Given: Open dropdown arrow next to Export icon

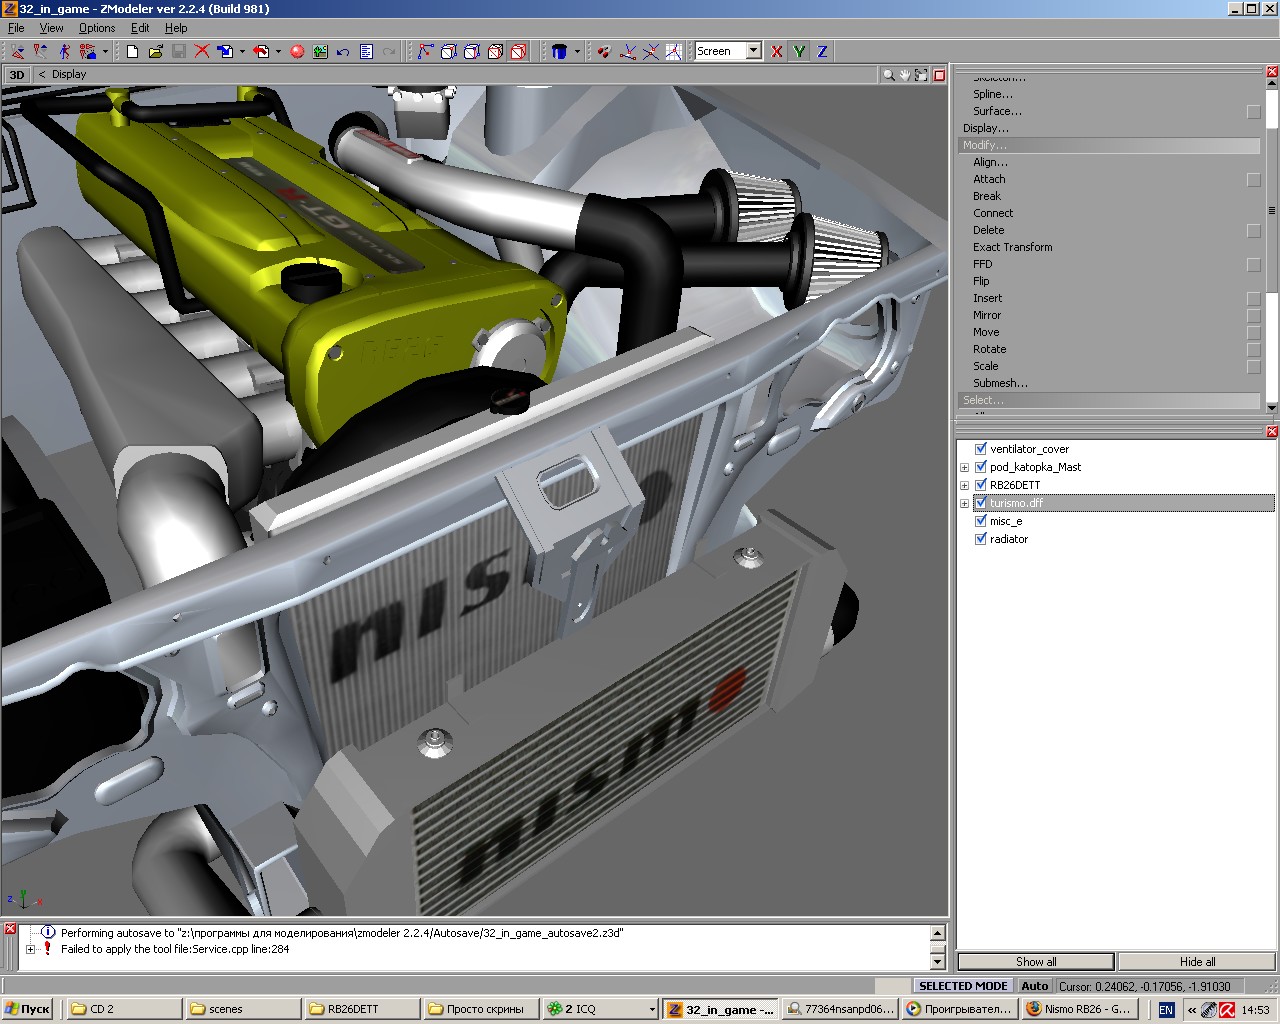Looking at the screenshot, I should [278, 51].
